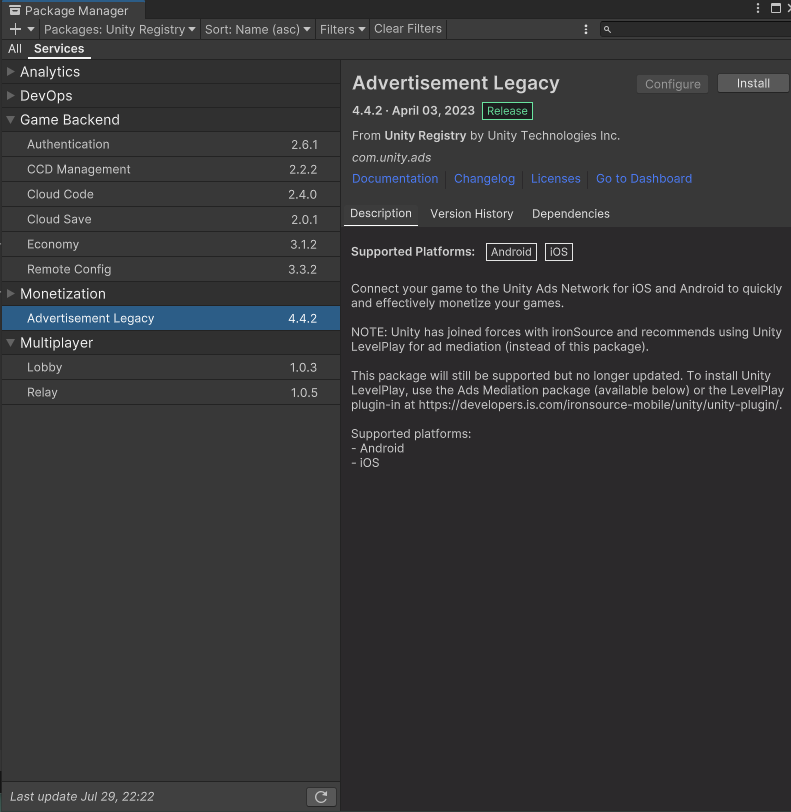Select Advertisement Legacy package row
This screenshot has width=791, height=812.
pos(170,318)
